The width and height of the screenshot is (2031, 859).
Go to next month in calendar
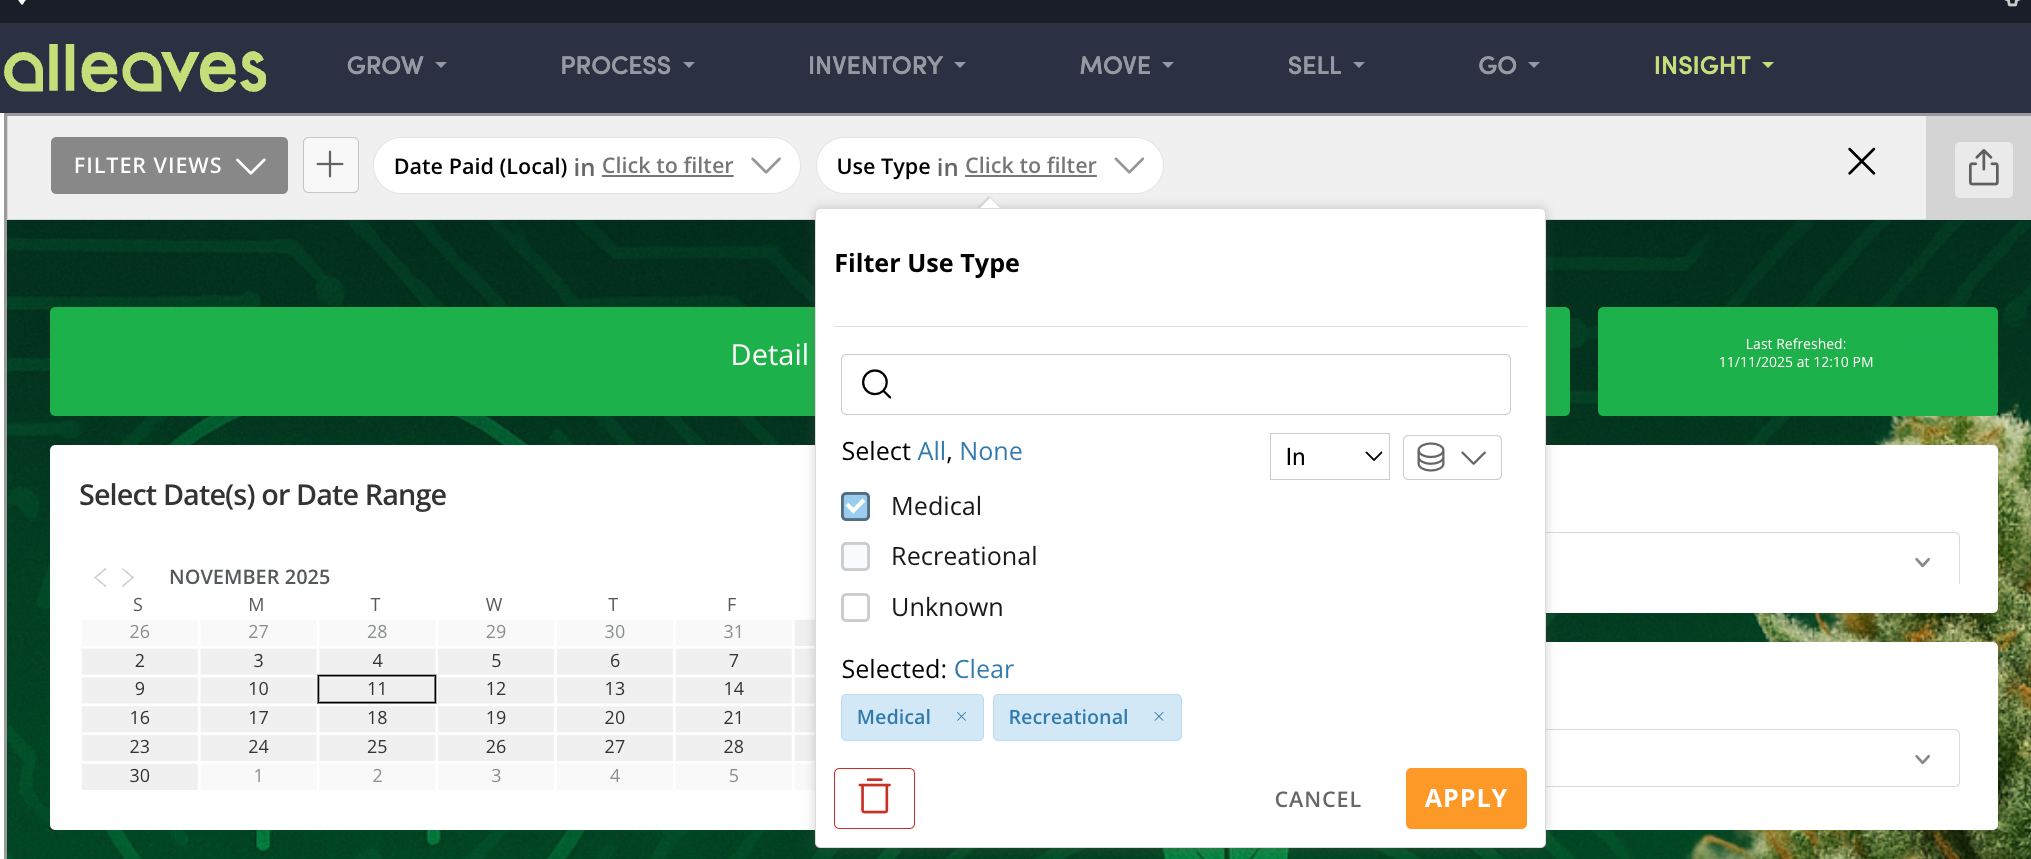point(128,577)
